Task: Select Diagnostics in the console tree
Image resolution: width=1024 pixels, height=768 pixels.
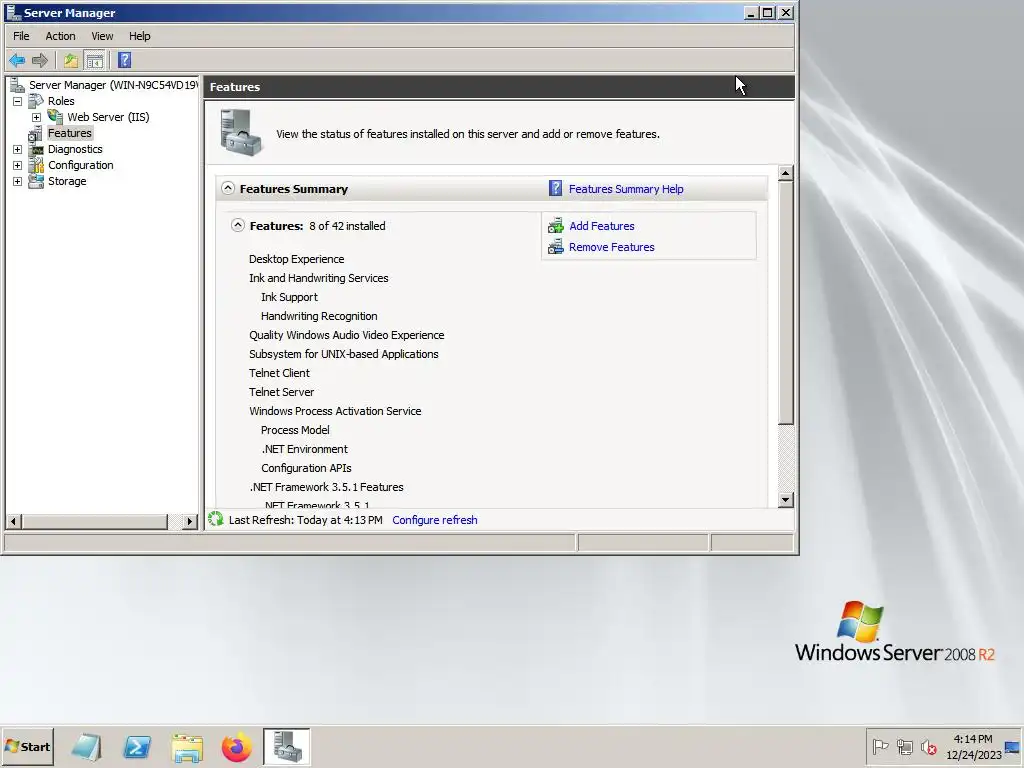Action: (75, 149)
